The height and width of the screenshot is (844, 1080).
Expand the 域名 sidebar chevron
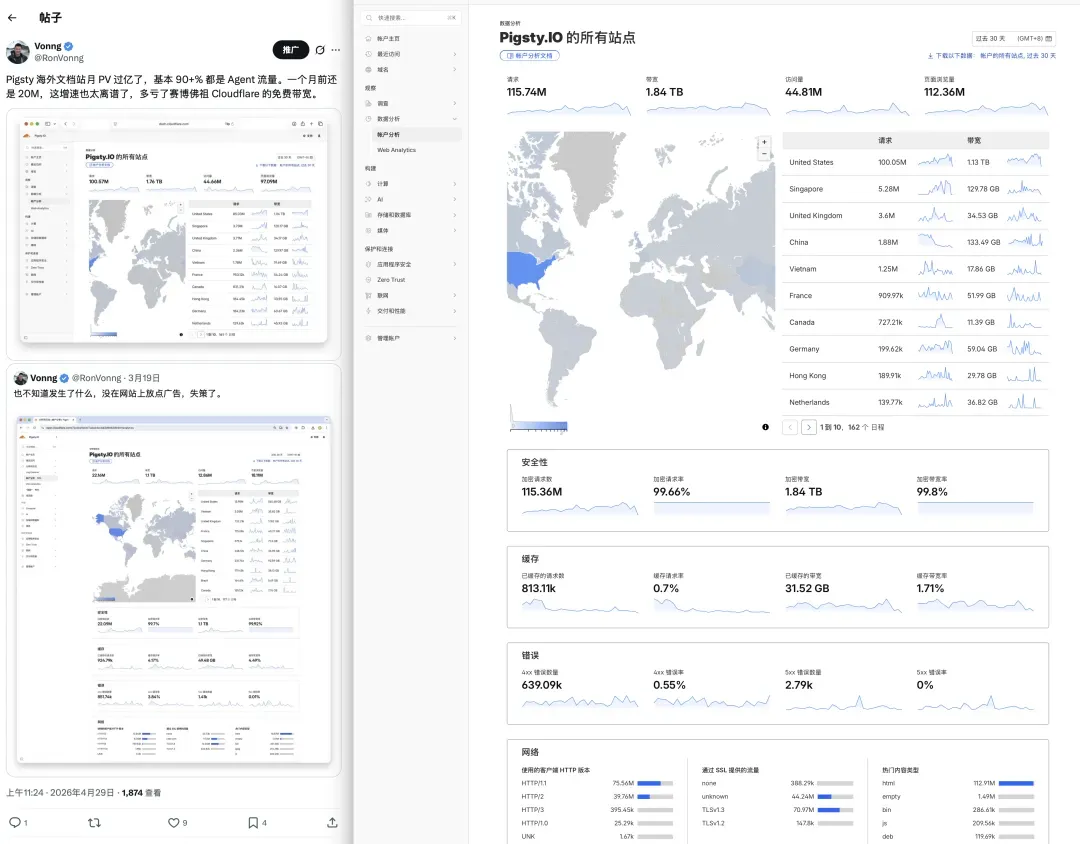[x=455, y=70]
